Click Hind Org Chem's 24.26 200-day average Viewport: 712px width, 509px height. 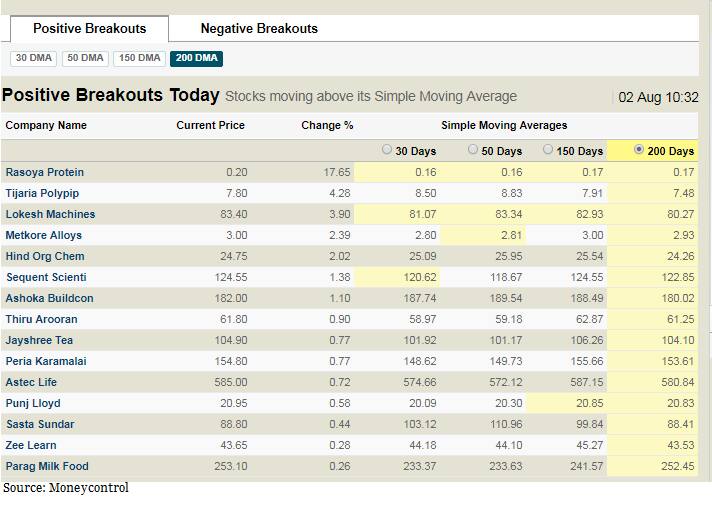[681, 256]
